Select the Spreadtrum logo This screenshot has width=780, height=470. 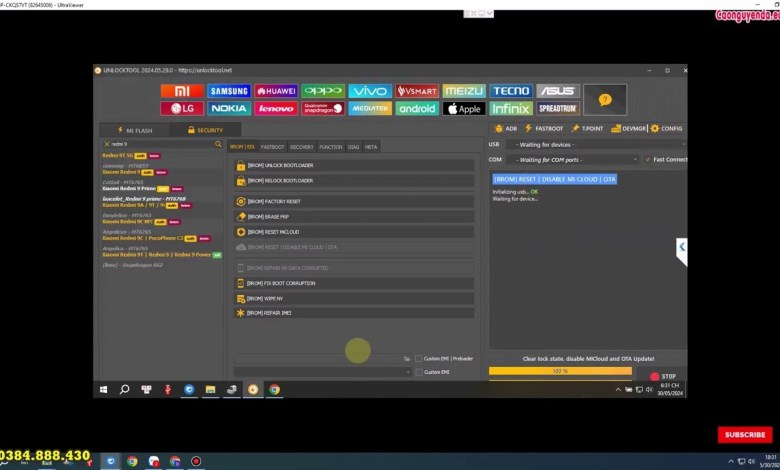(558, 108)
